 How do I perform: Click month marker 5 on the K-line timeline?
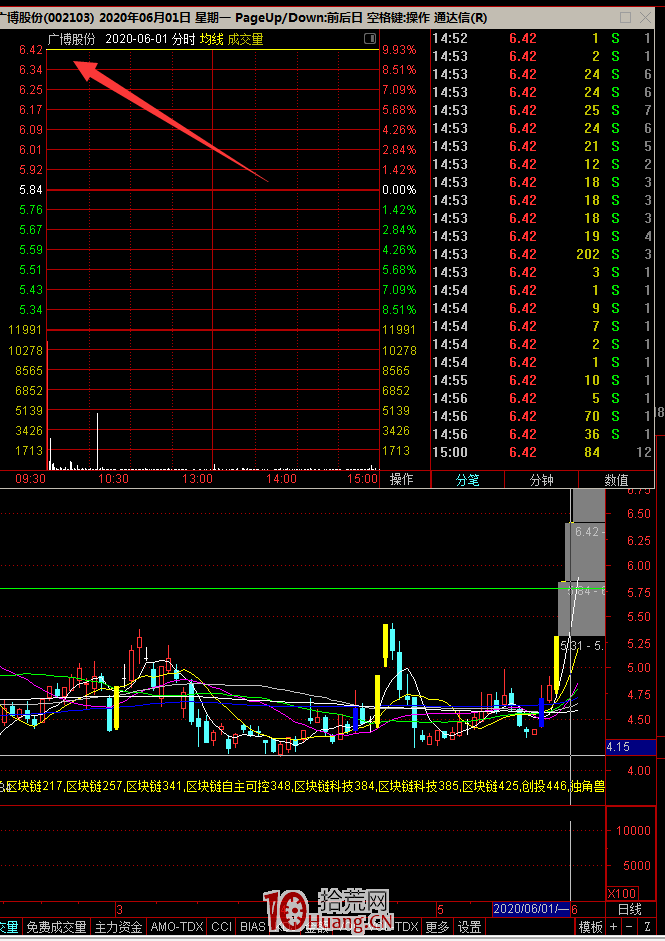(x=440, y=909)
